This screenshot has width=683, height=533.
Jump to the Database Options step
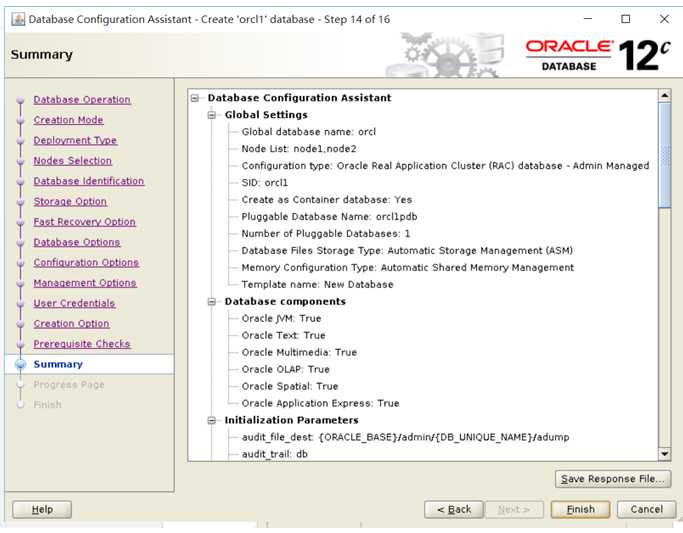[x=77, y=242]
